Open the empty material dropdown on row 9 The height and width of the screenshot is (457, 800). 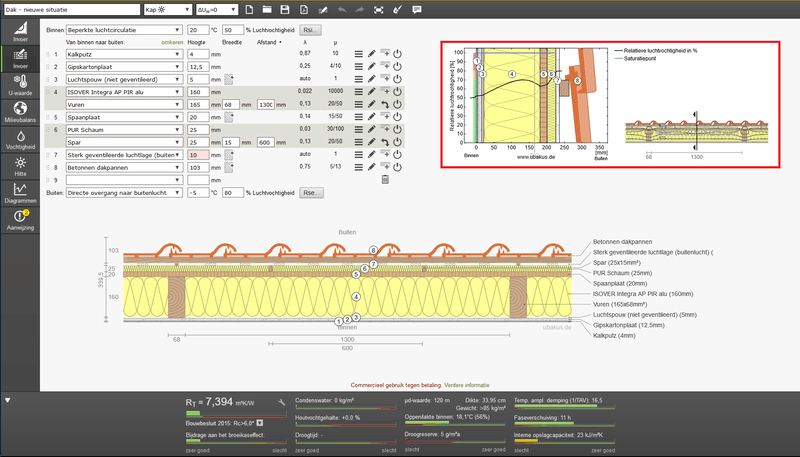[124, 180]
